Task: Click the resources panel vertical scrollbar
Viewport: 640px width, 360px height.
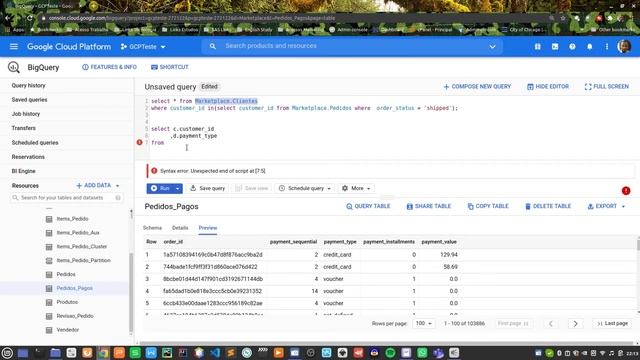Action: tap(131, 292)
